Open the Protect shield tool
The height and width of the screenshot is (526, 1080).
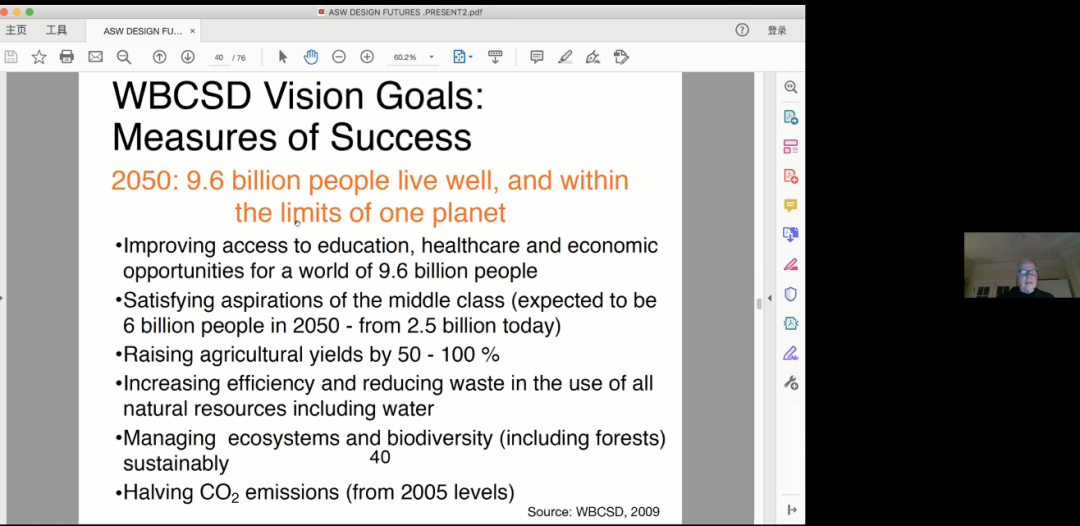[791, 294]
